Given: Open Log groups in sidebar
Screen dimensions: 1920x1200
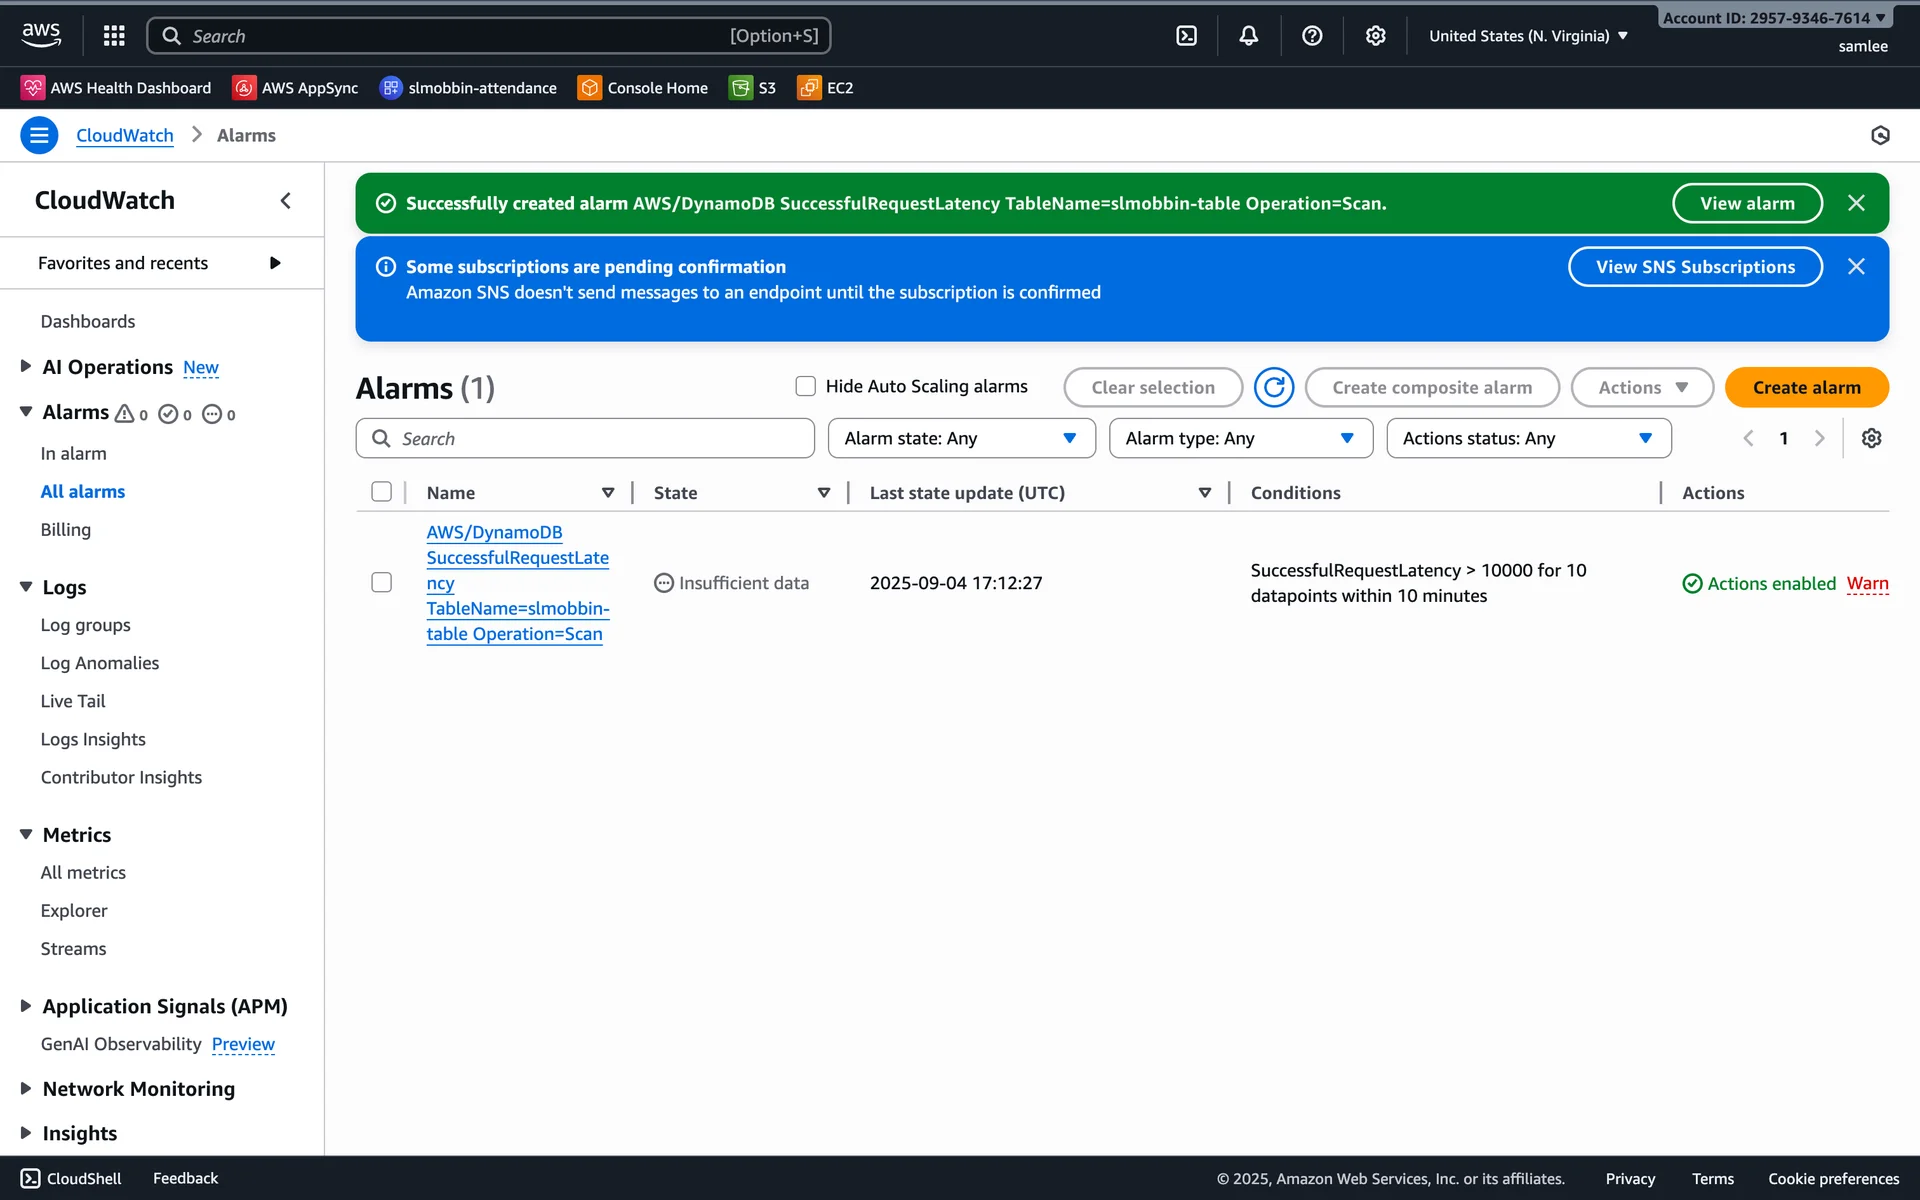Looking at the screenshot, I should point(85,625).
